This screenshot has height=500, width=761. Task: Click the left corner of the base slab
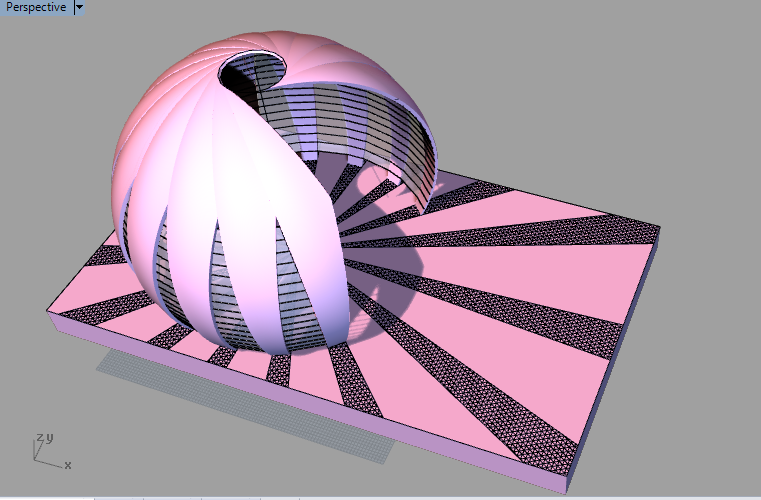(52, 310)
